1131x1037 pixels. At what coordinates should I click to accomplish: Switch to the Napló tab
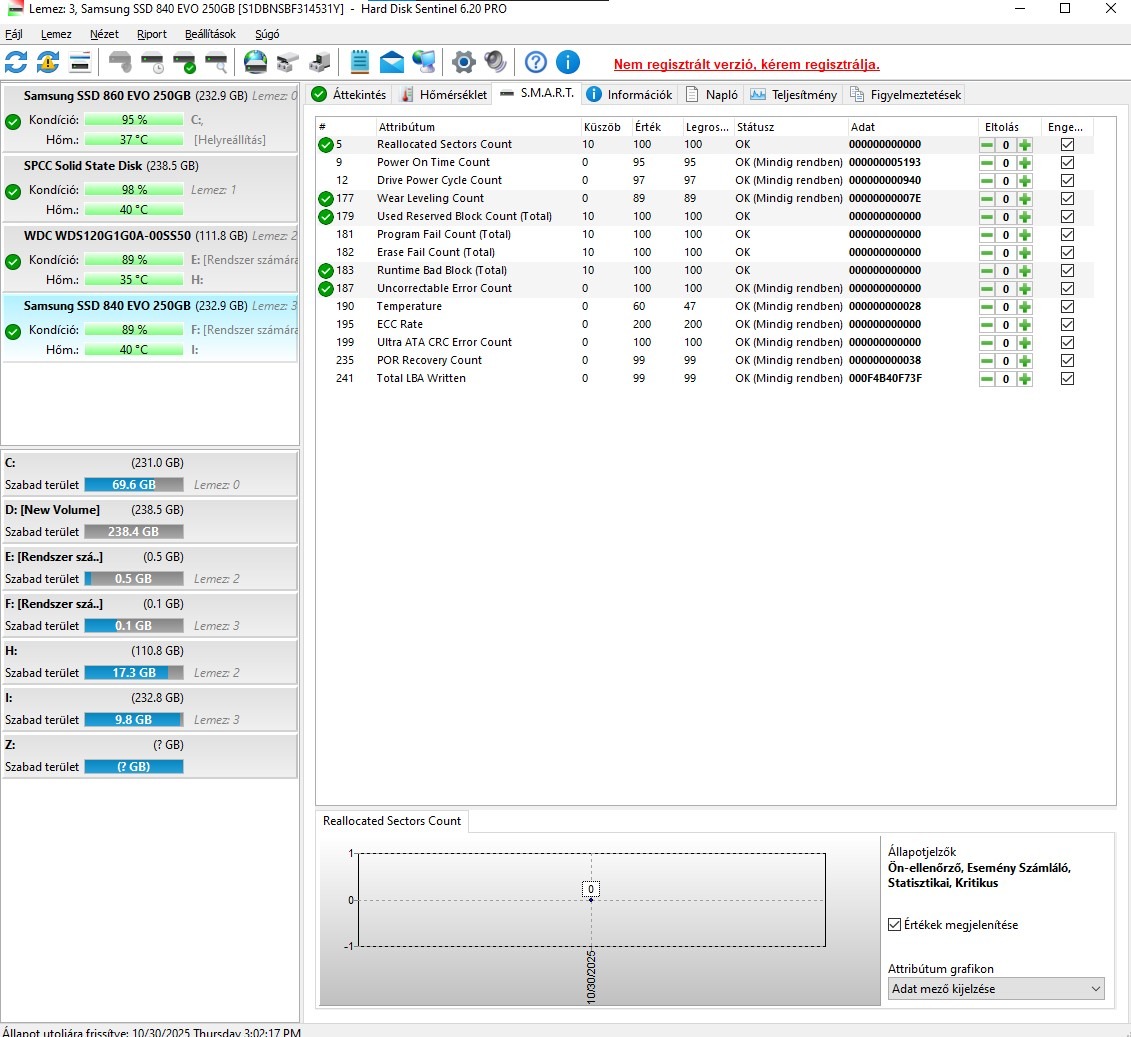coord(712,94)
